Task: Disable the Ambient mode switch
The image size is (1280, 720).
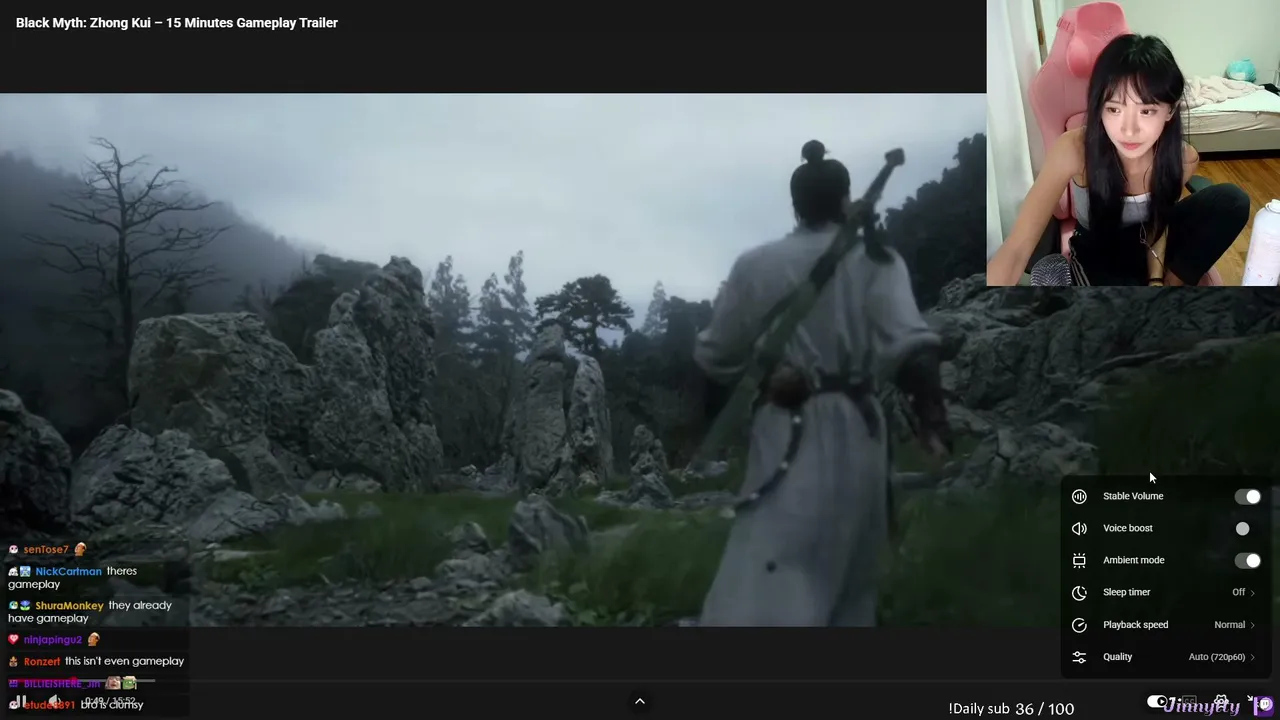Action: (1247, 561)
